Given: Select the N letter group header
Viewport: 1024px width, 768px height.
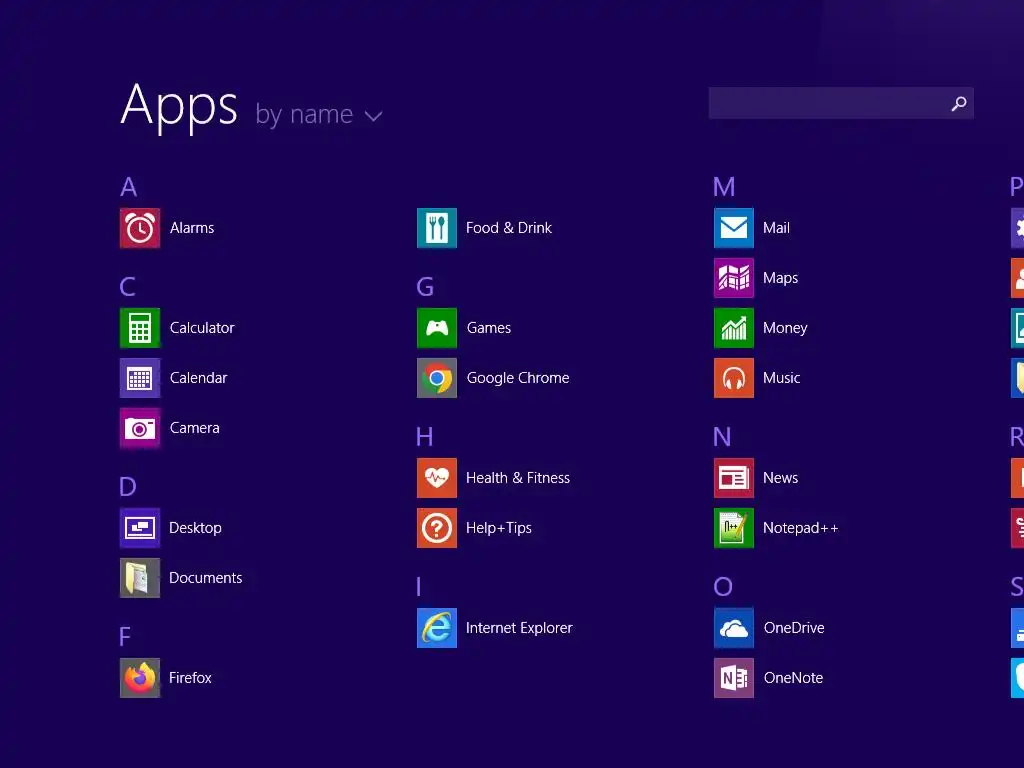Looking at the screenshot, I should [x=722, y=436].
